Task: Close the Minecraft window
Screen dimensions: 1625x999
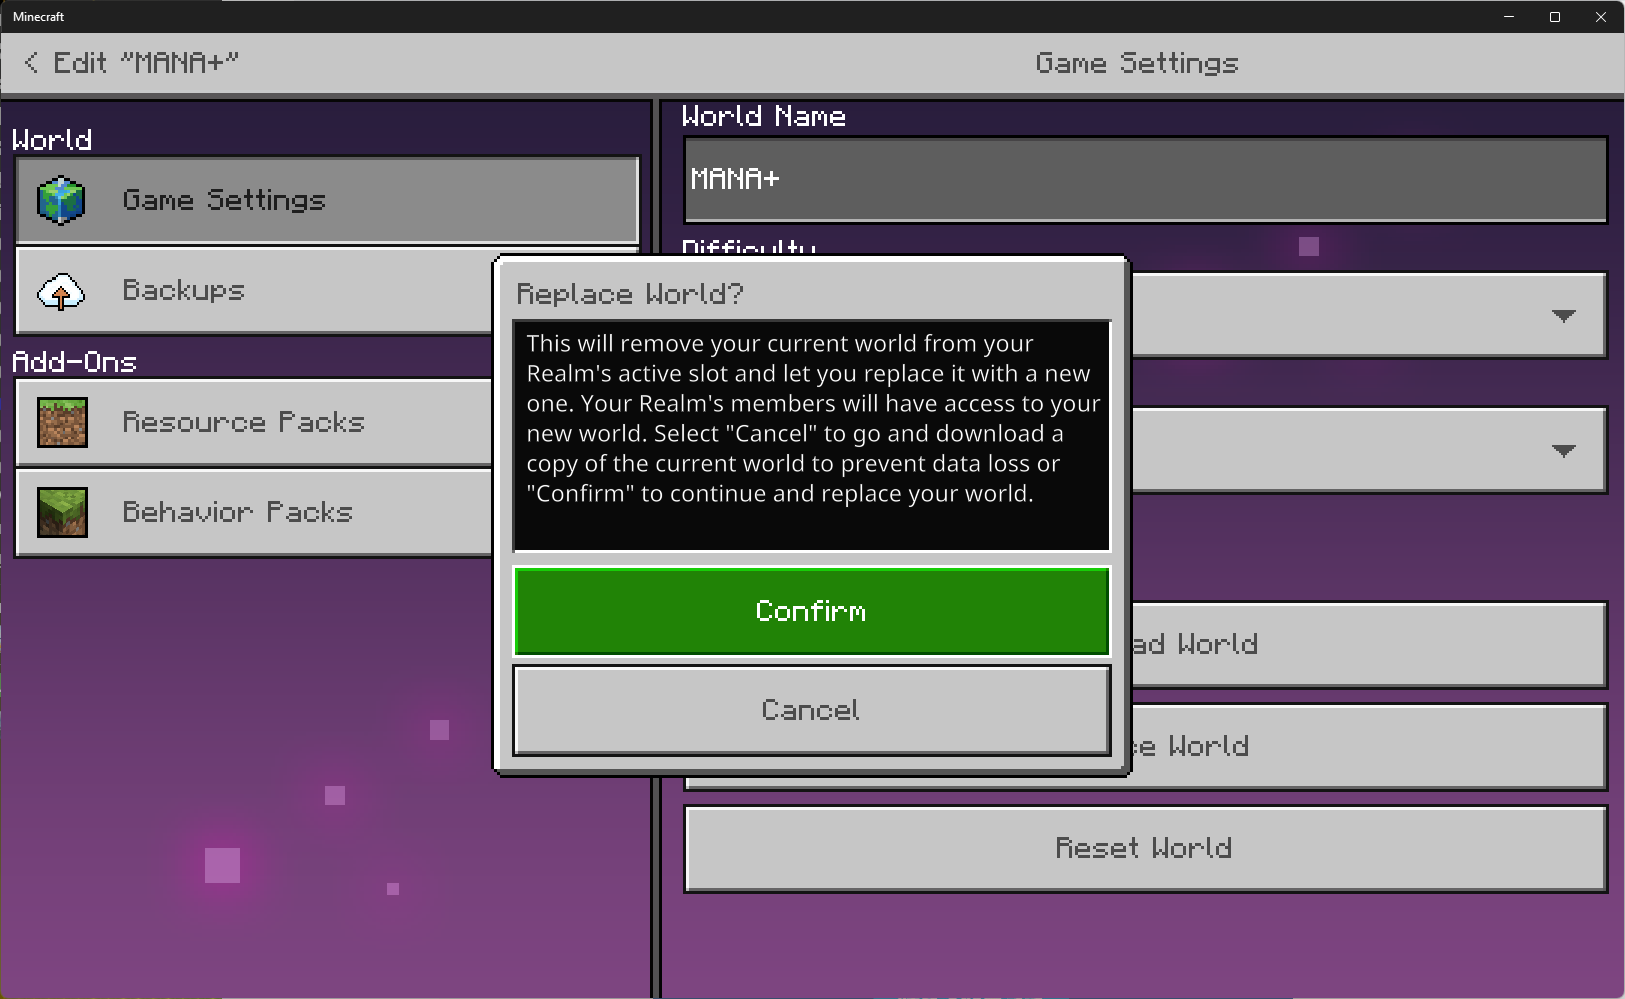Action: tap(1601, 17)
